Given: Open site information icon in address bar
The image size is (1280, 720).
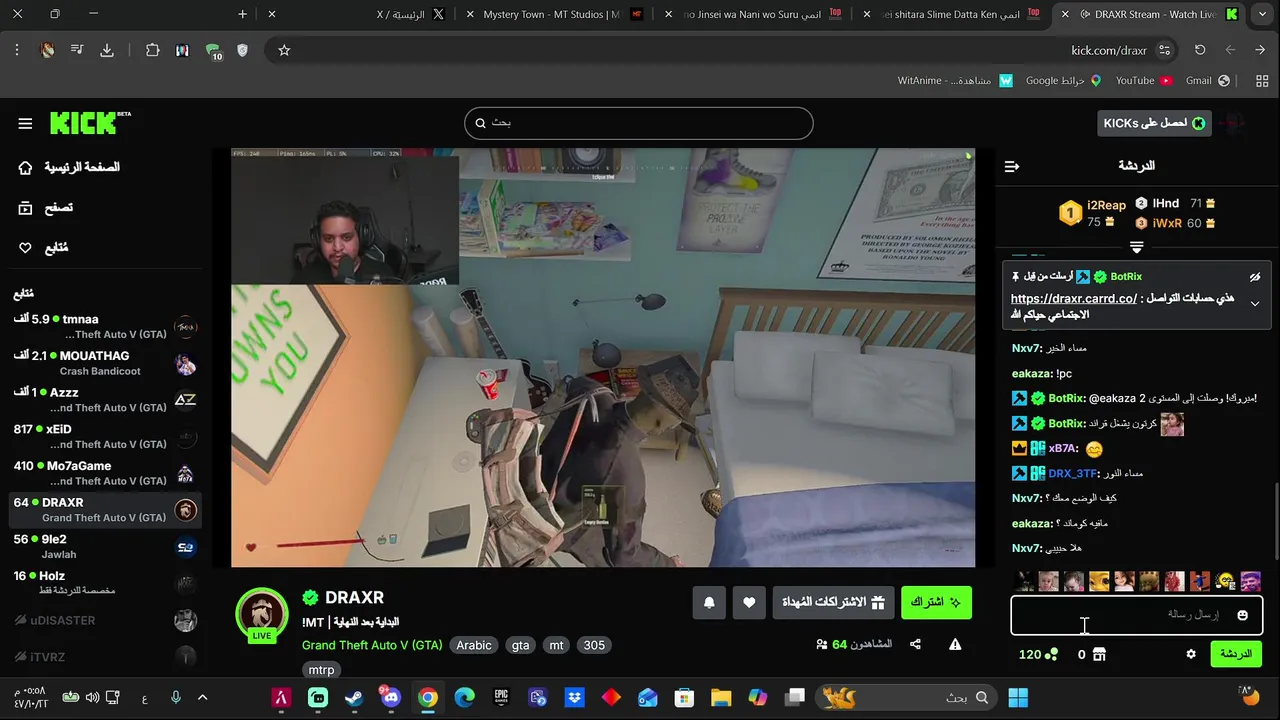Looking at the screenshot, I should point(1164,50).
